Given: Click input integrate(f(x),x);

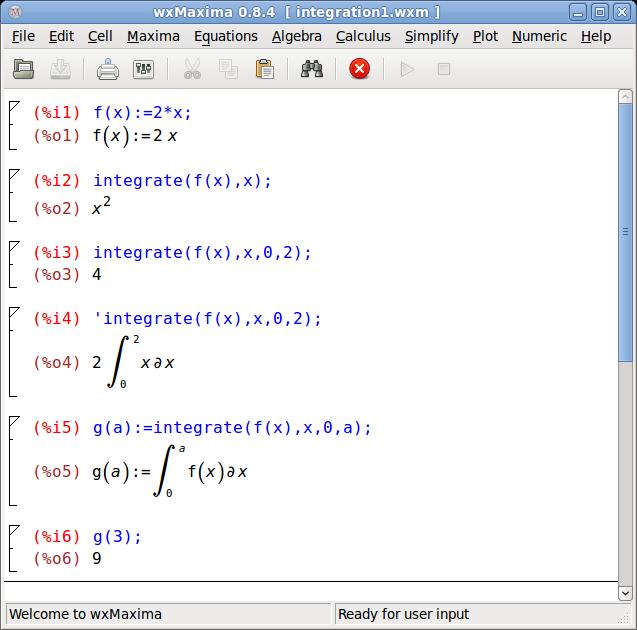Looking at the screenshot, I should tap(182, 181).
